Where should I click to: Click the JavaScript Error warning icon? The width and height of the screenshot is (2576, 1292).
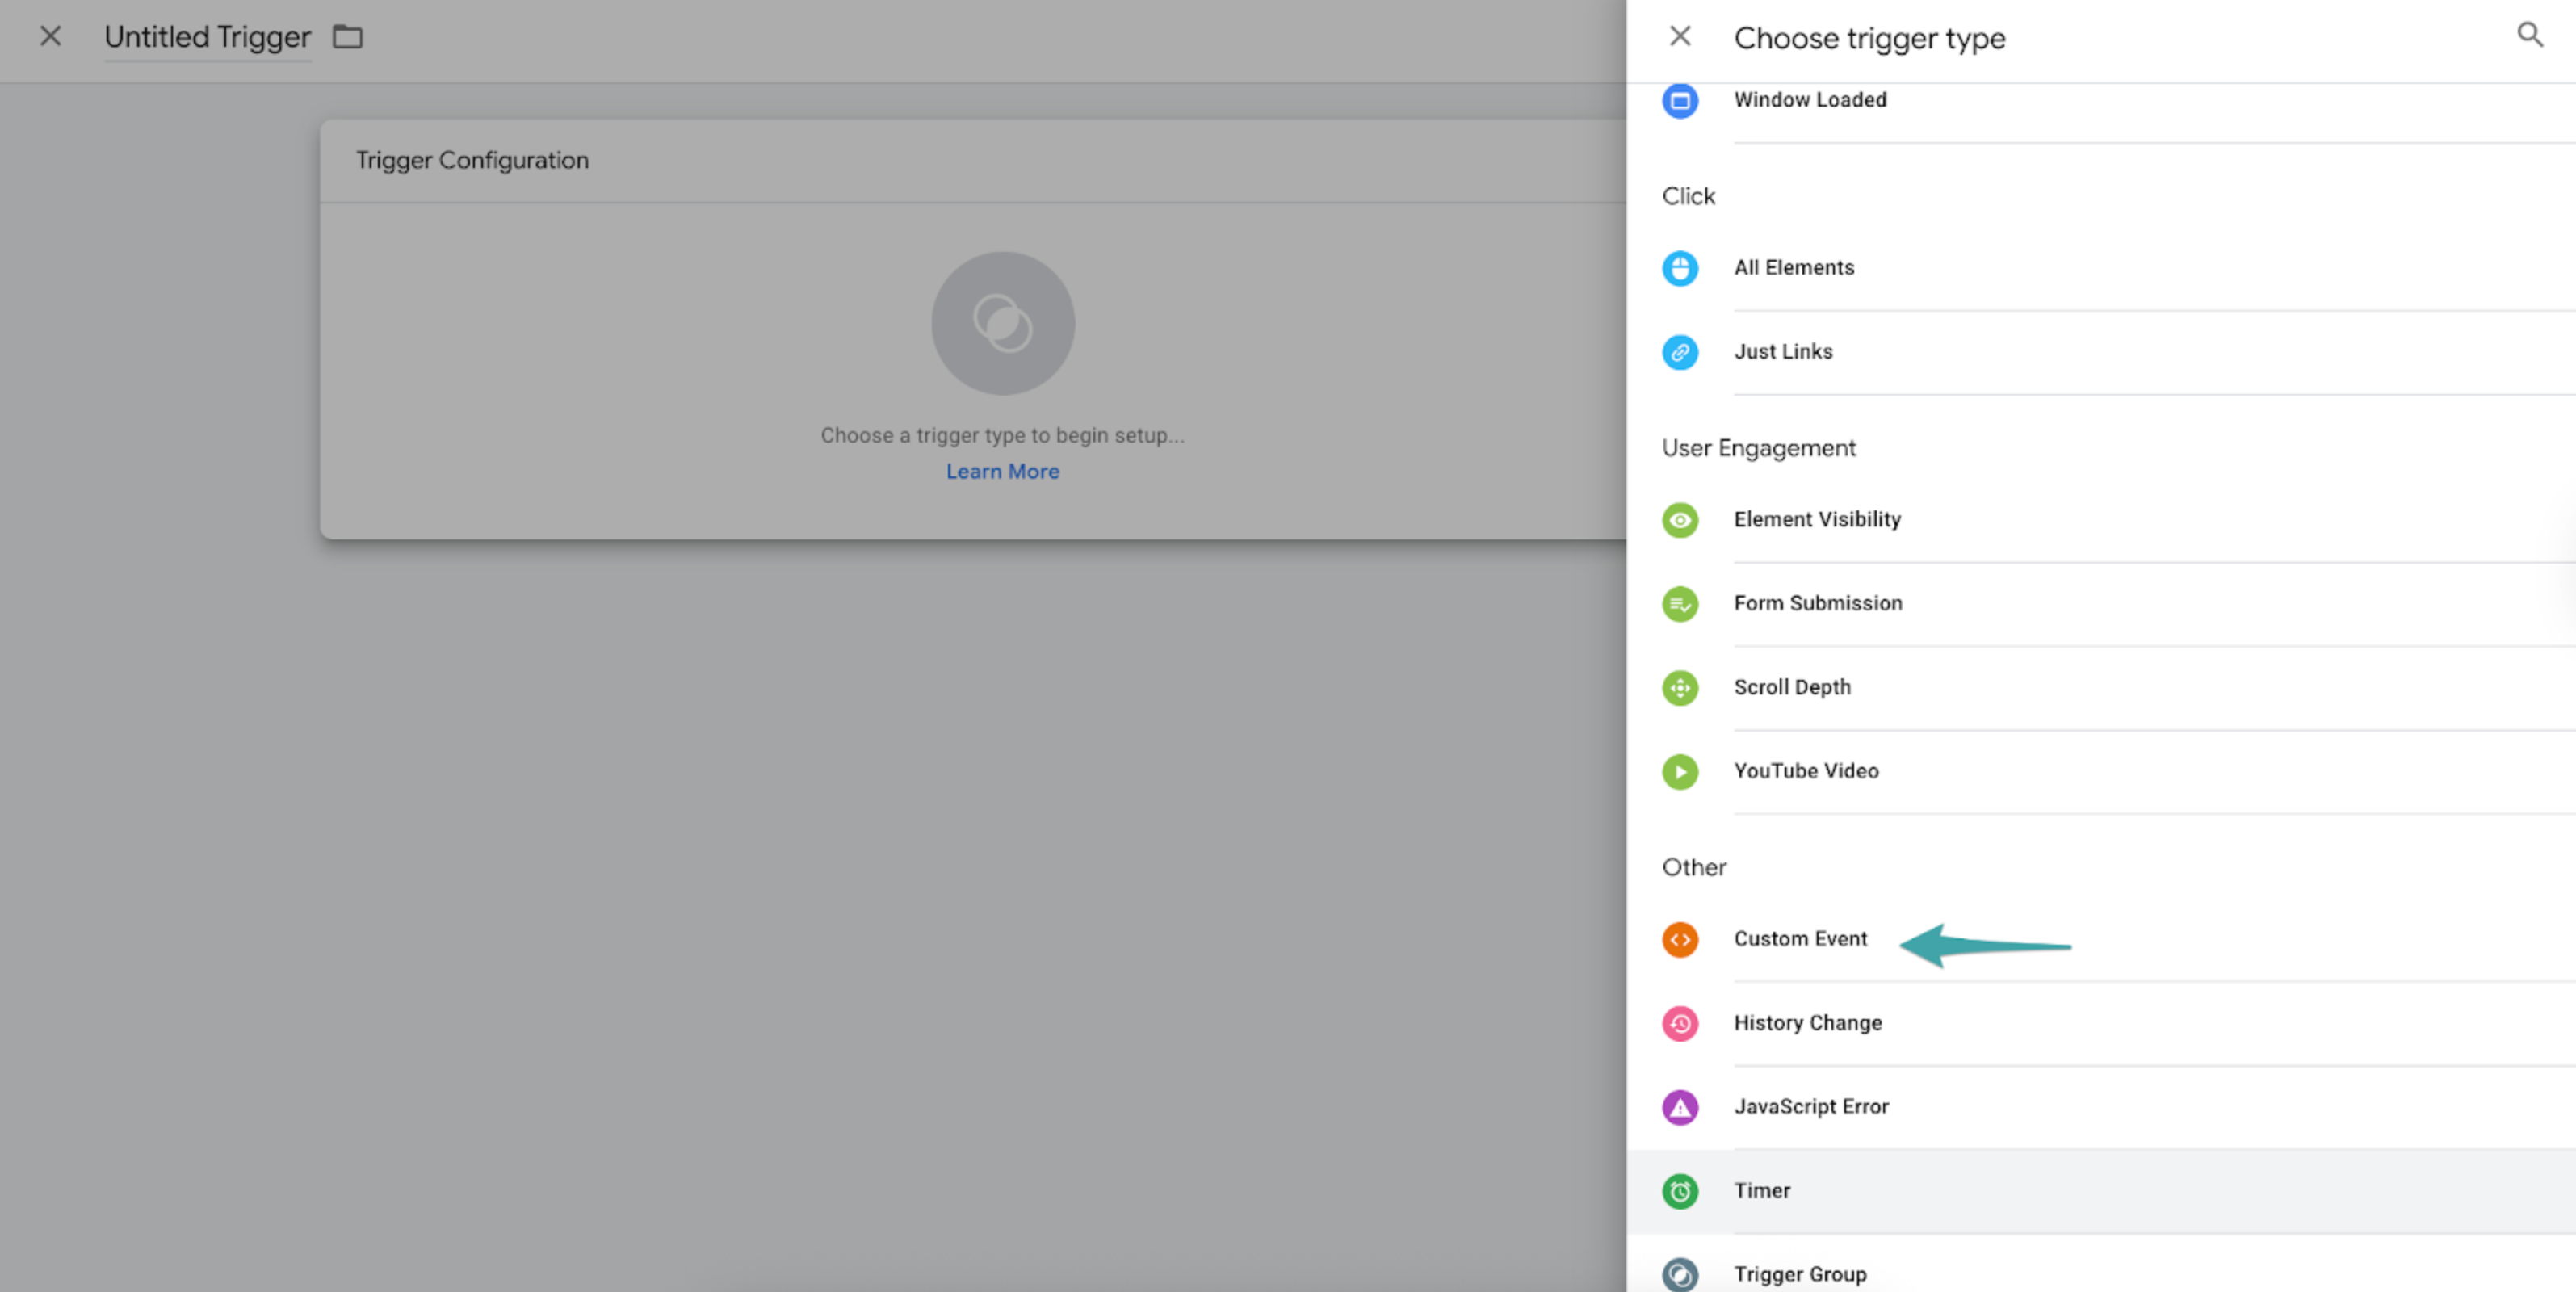[x=1680, y=1108]
